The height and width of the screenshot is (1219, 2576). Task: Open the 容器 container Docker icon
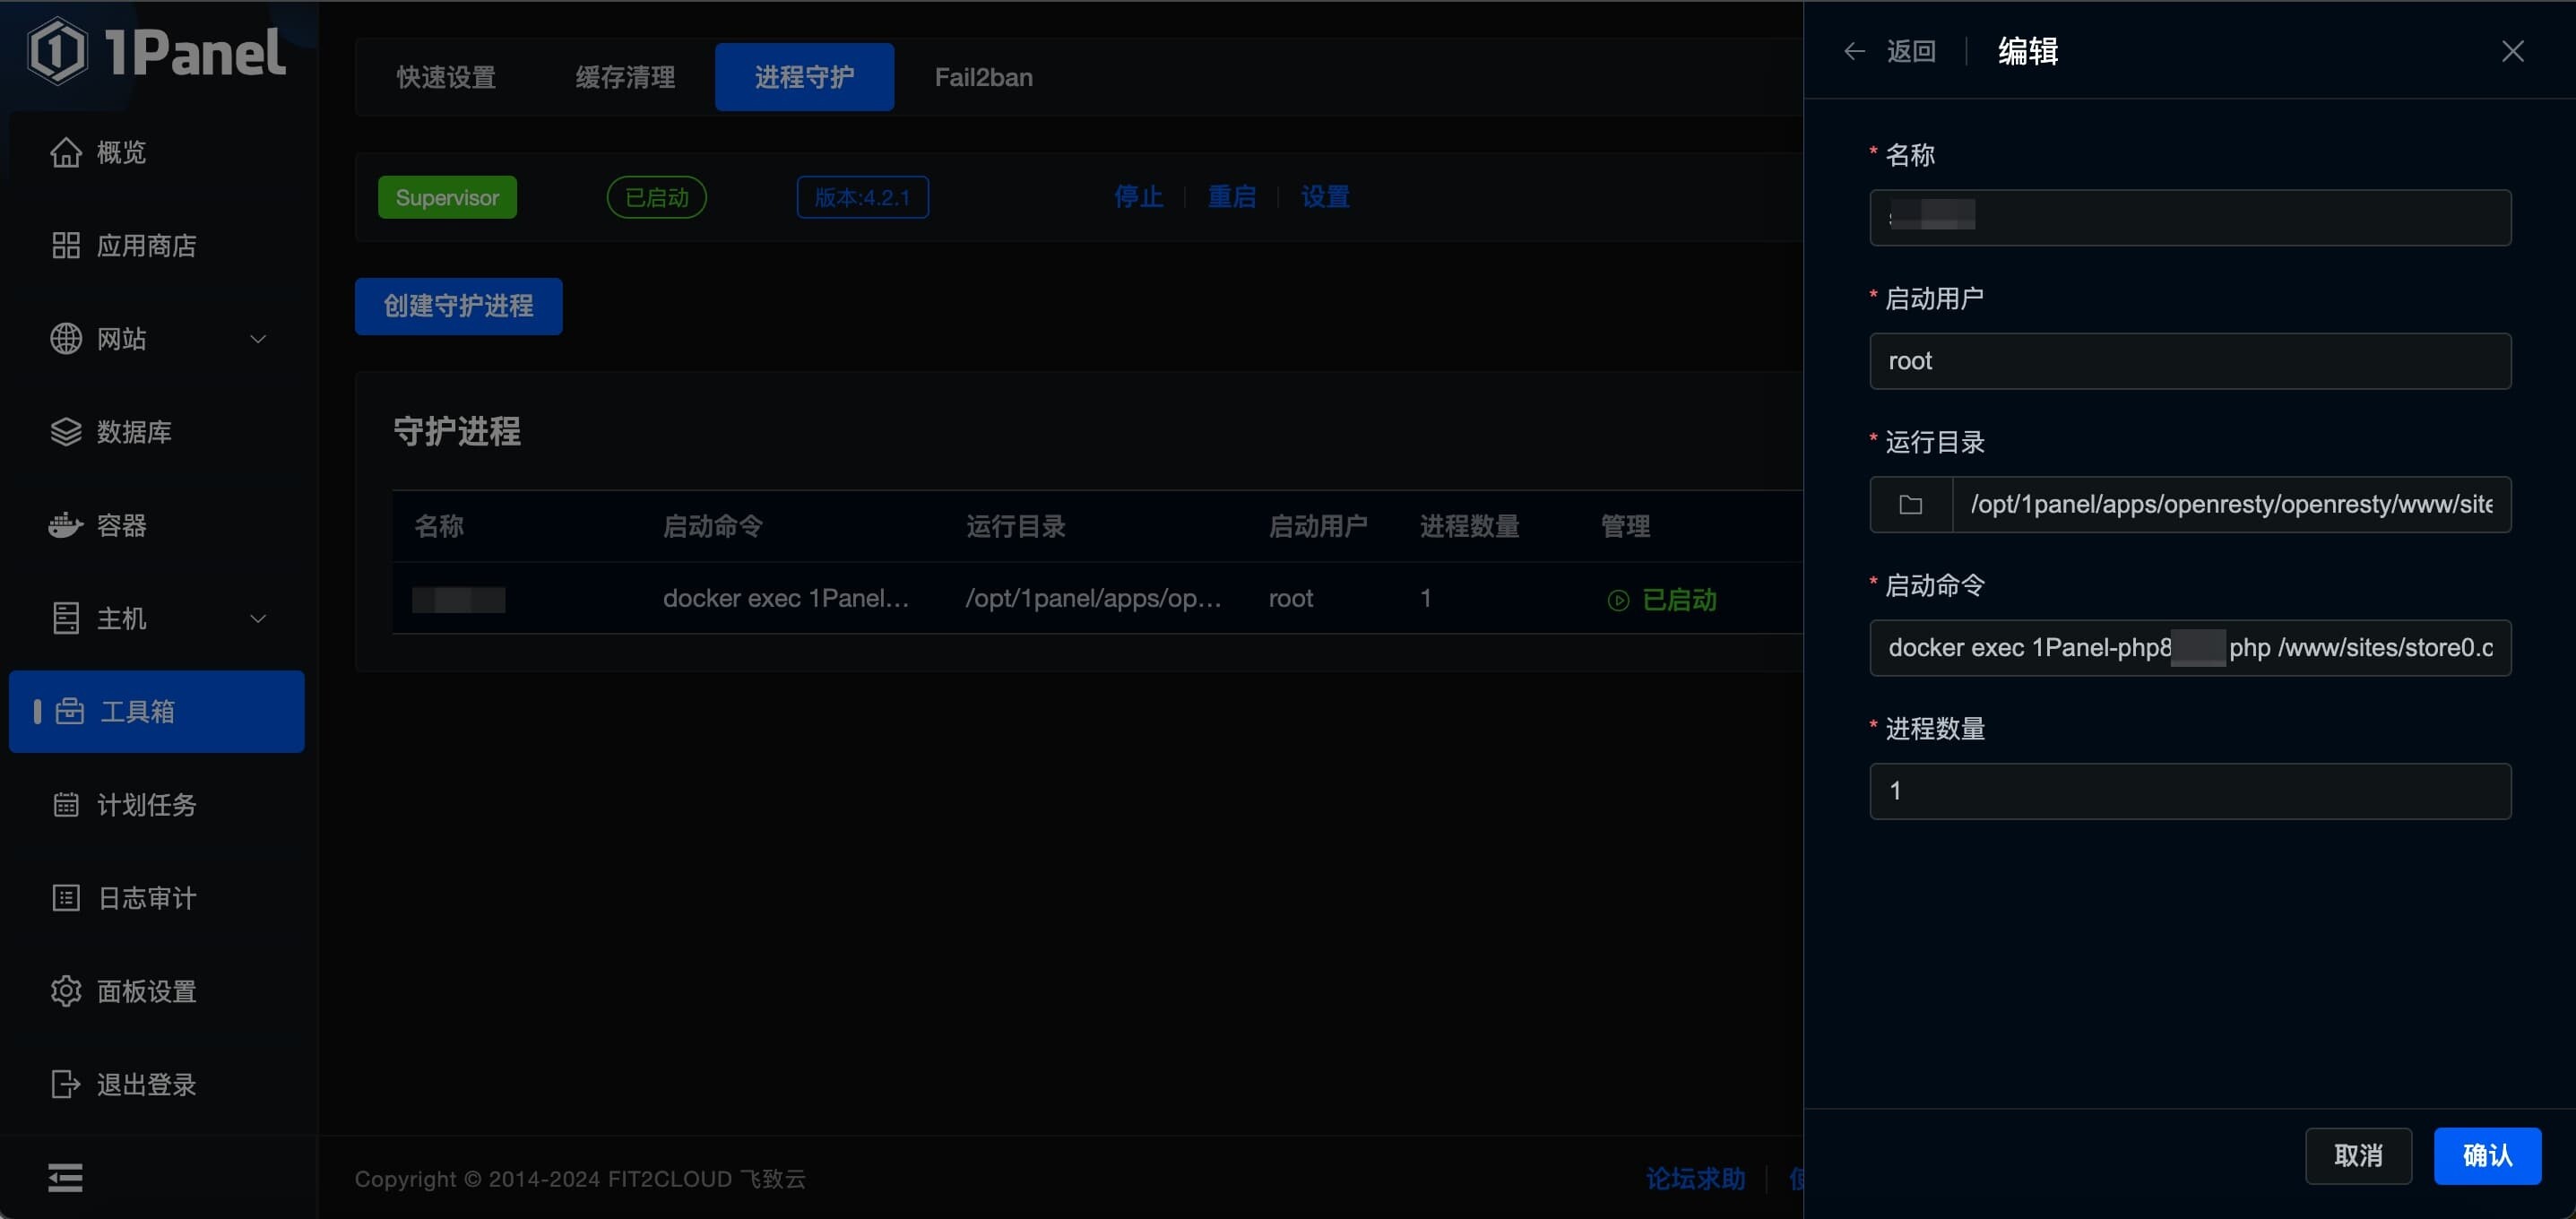pos(66,525)
